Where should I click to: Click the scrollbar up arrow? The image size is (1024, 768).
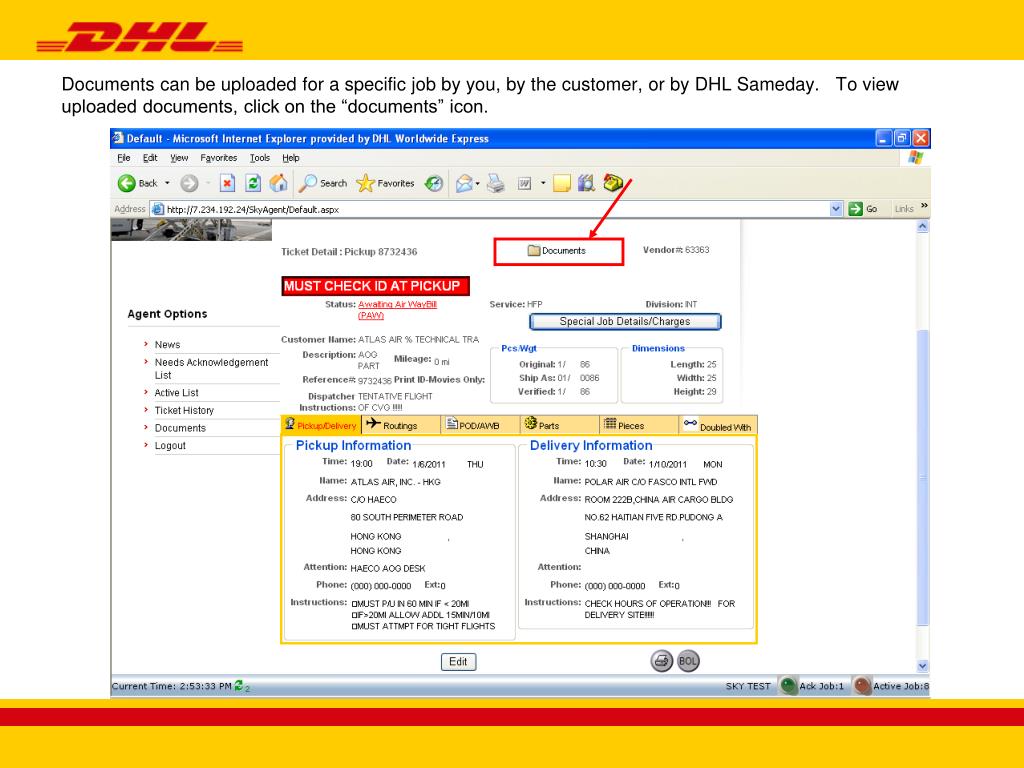point(923,227)
